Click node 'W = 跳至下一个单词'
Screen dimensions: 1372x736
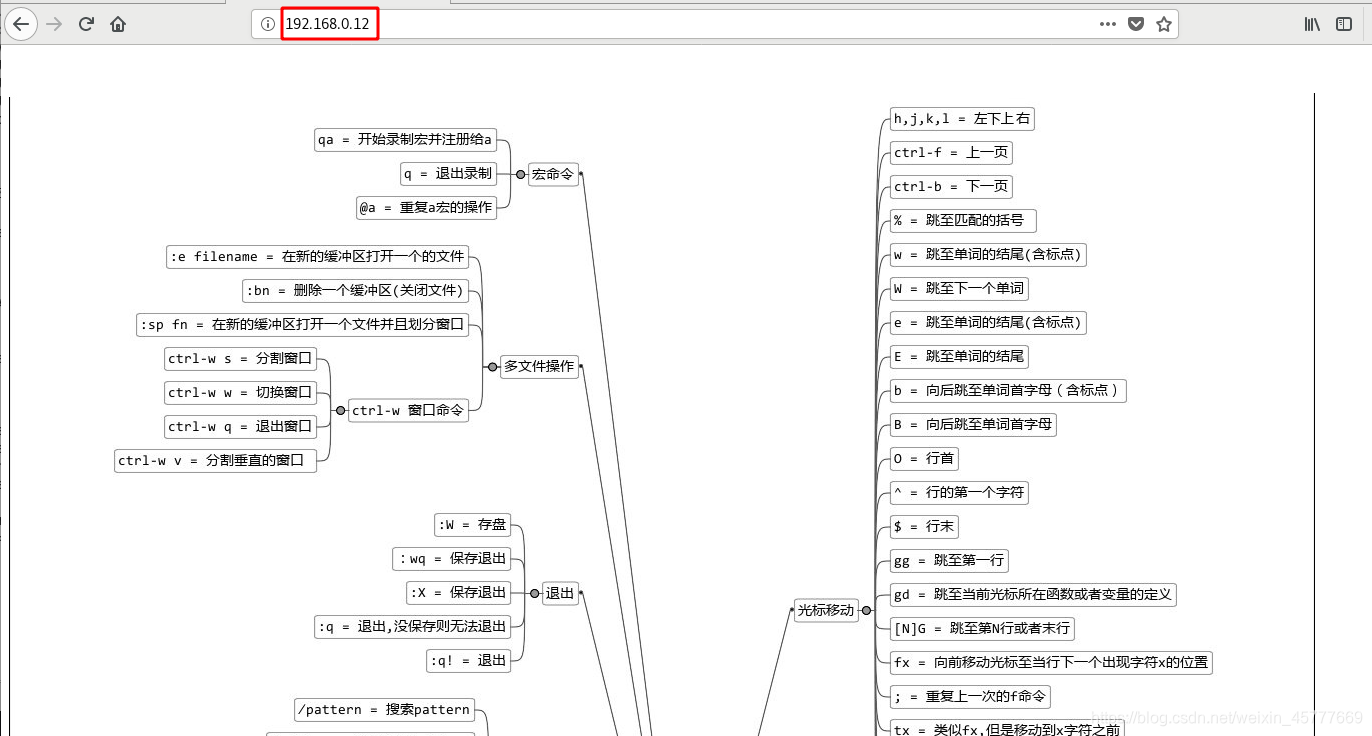(x=959, y=289)
